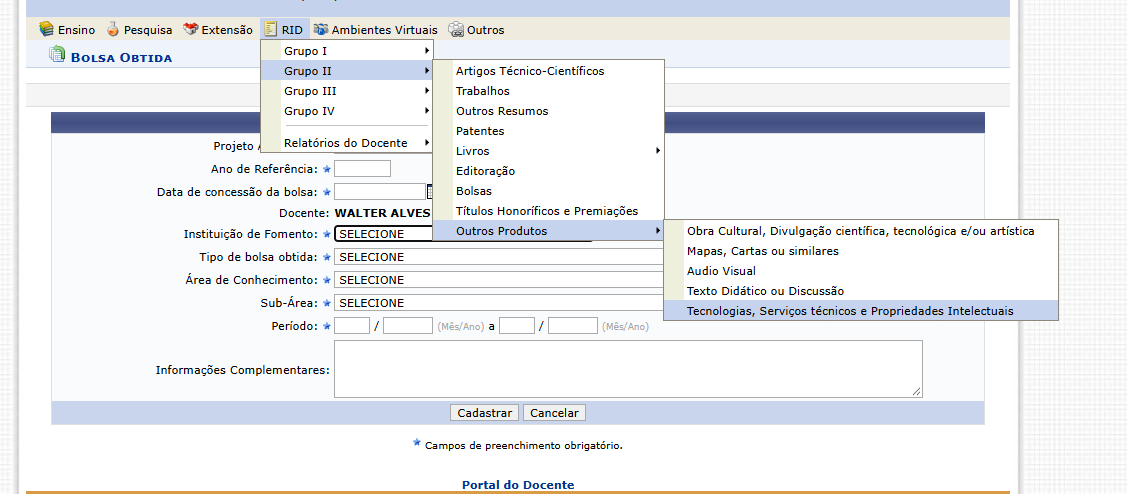Open Ambientes Virtuais menu

(x=375, y=29)
